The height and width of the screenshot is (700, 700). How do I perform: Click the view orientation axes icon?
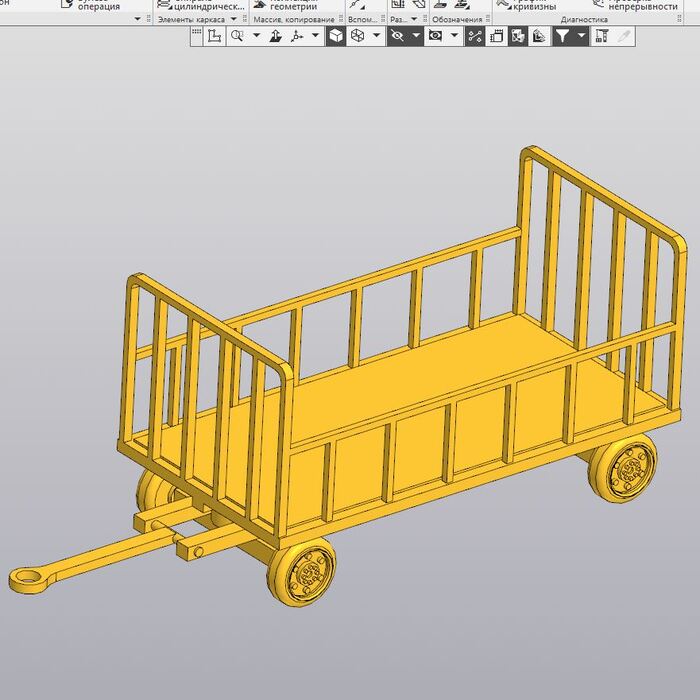point(297,36)
